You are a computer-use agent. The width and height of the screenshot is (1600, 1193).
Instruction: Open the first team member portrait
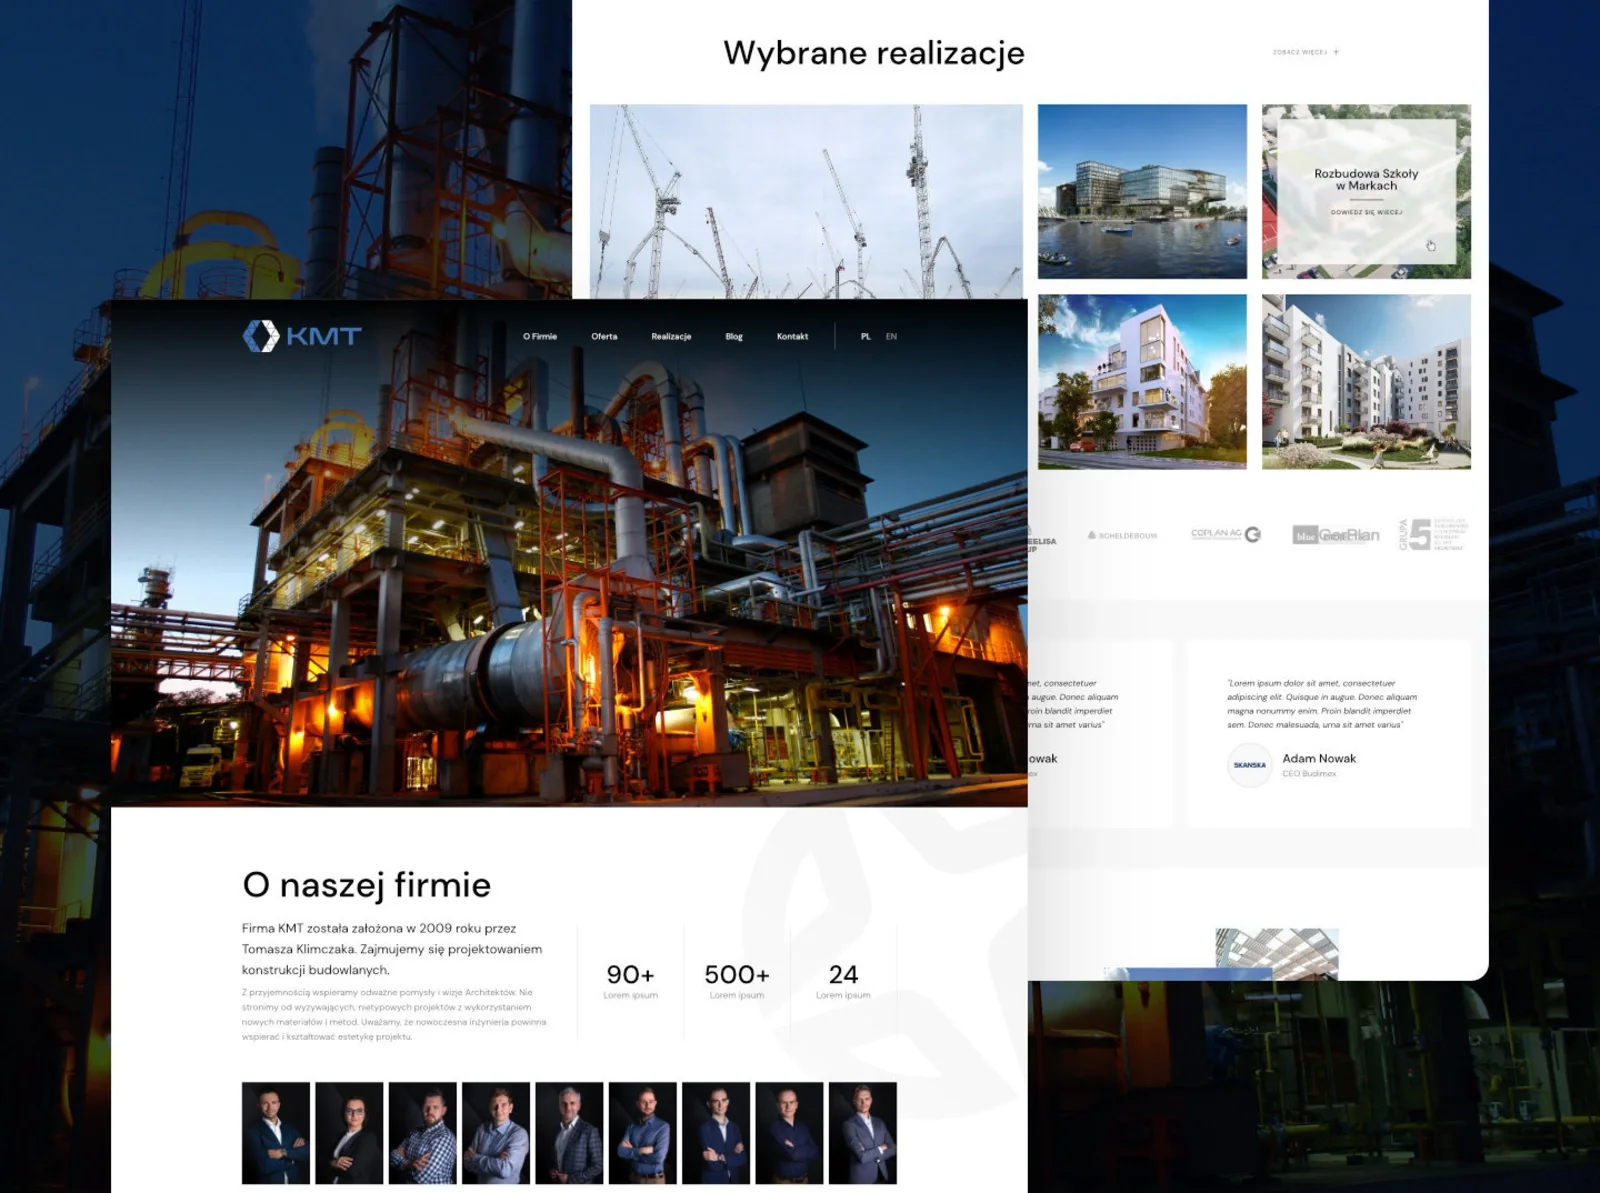(x=276, y=1133)
